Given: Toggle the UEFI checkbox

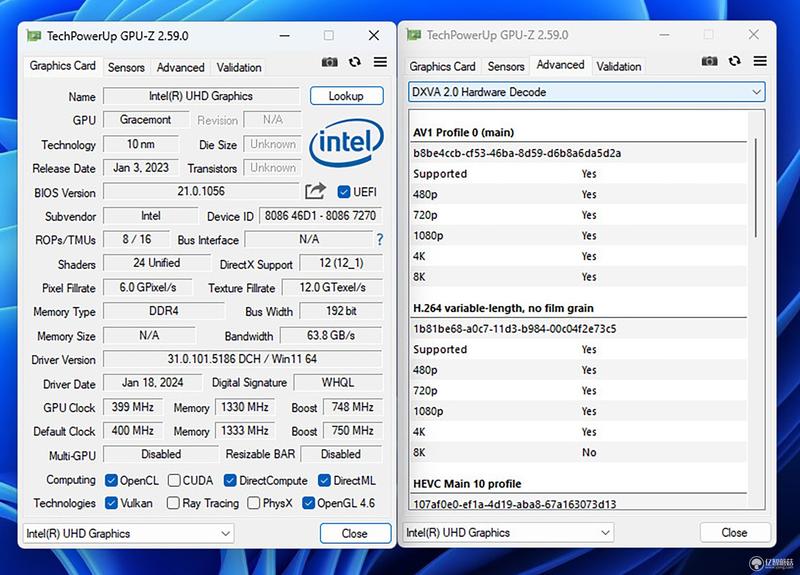Looking at the screenshot, I should pyautogui.click(x=344, y=192).
